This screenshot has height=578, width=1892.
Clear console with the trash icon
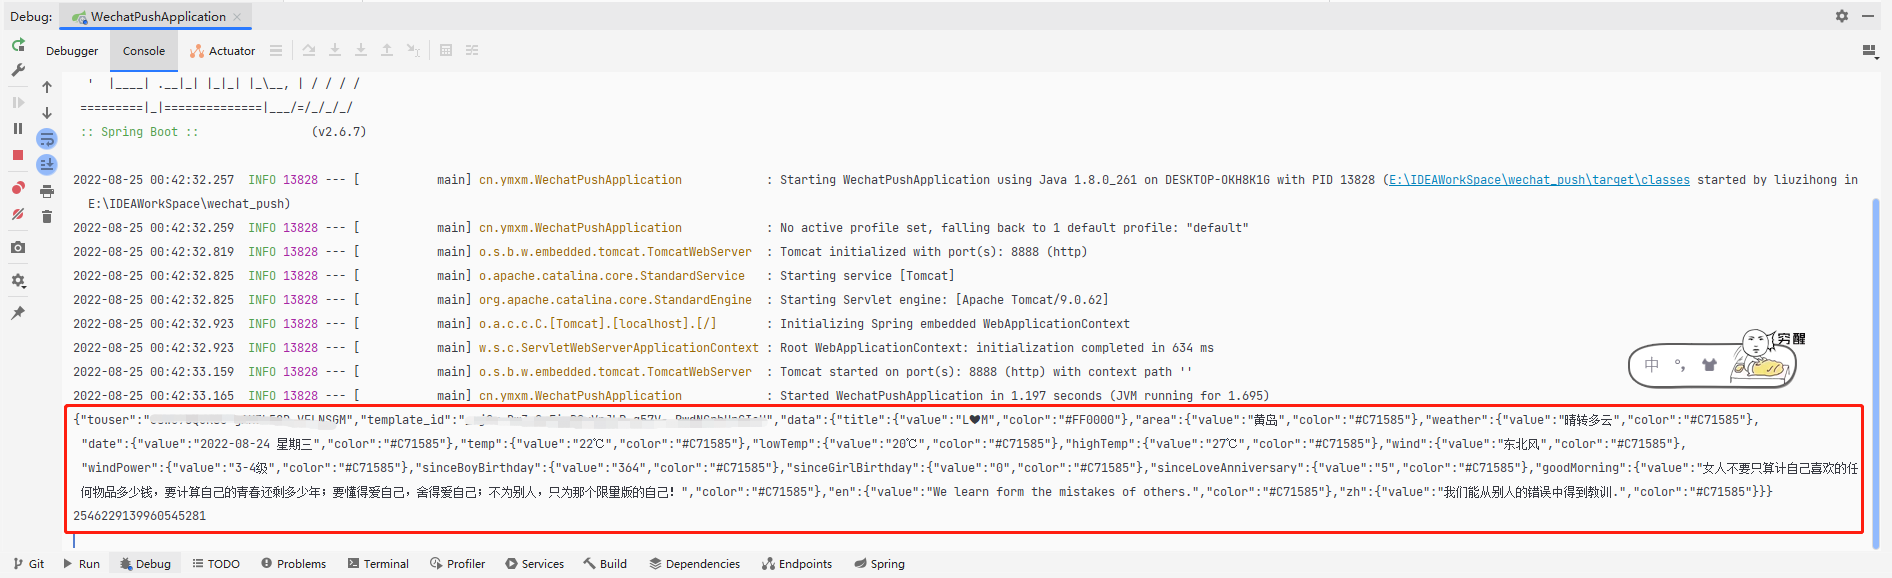pyautogui.click(x=47, y=216)
